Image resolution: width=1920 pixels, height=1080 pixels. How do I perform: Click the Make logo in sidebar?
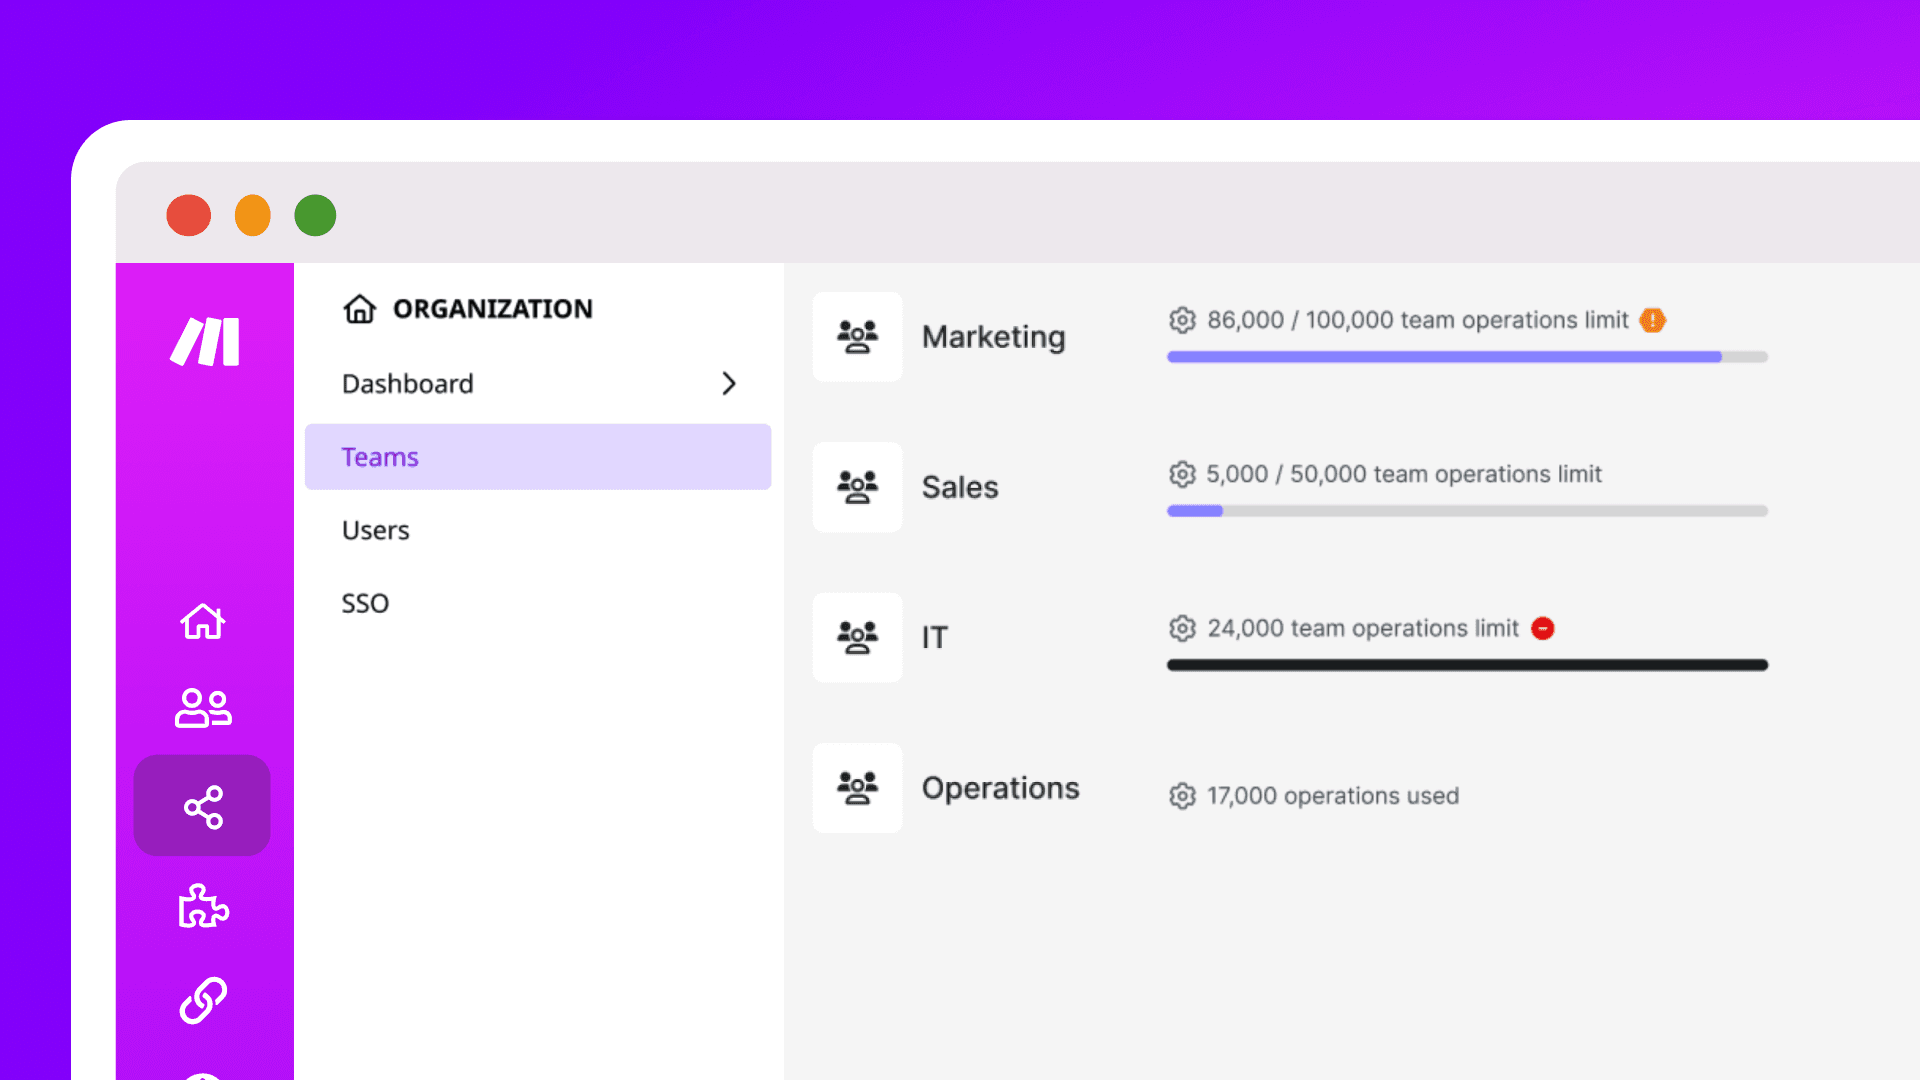(205, 342)
